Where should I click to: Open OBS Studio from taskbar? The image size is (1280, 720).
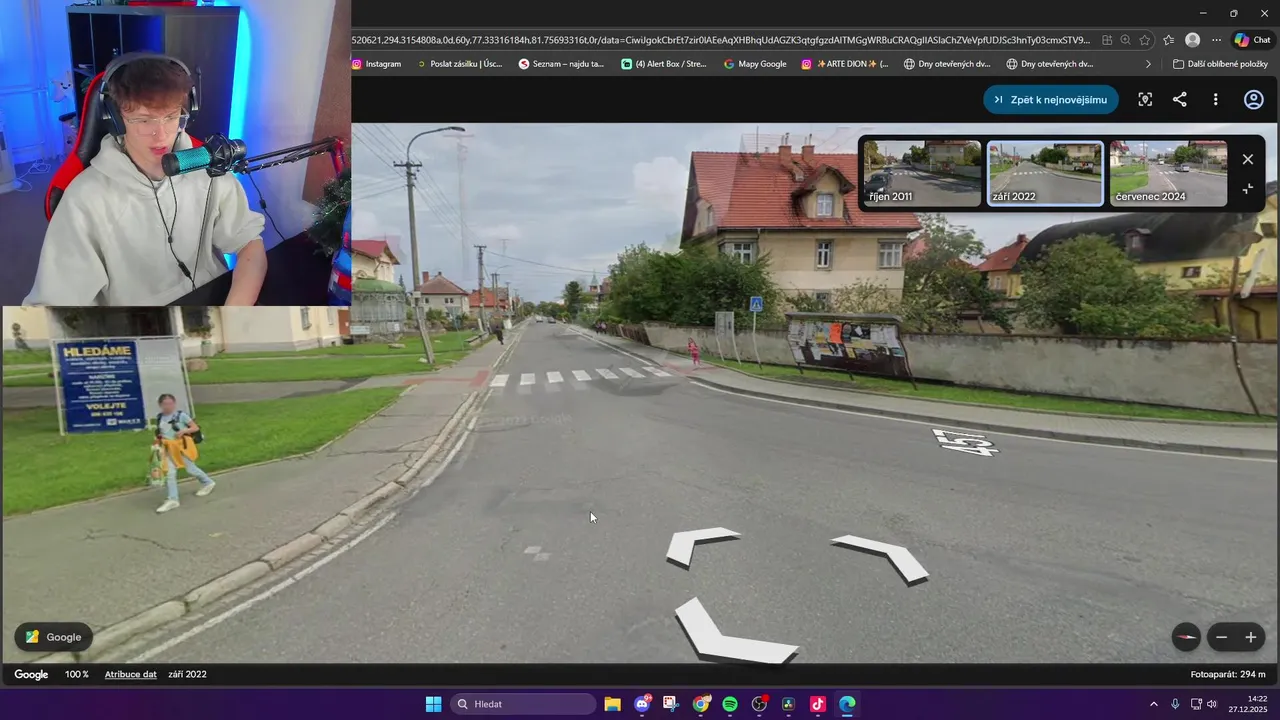coord(759,704)
